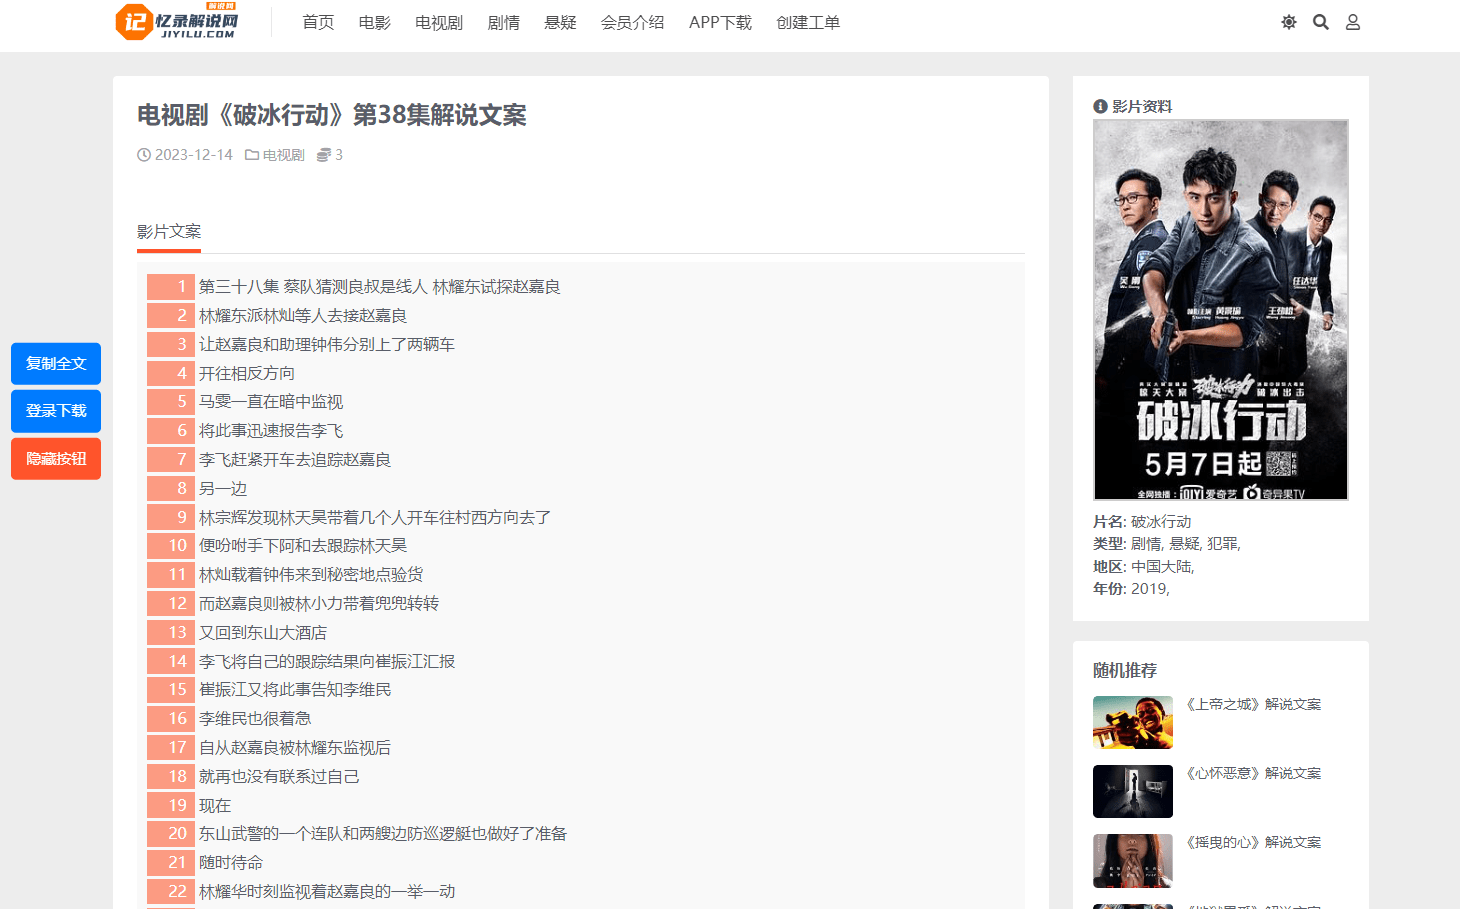Click the coins icon next to 3
The width and height of the screenshot is (1460, 909).
point(324,155)
